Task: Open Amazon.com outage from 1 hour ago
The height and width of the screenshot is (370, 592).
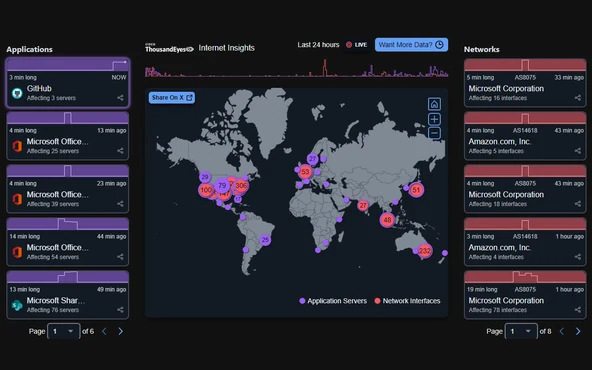Action: pyautogui.click(x=525, y=242)
